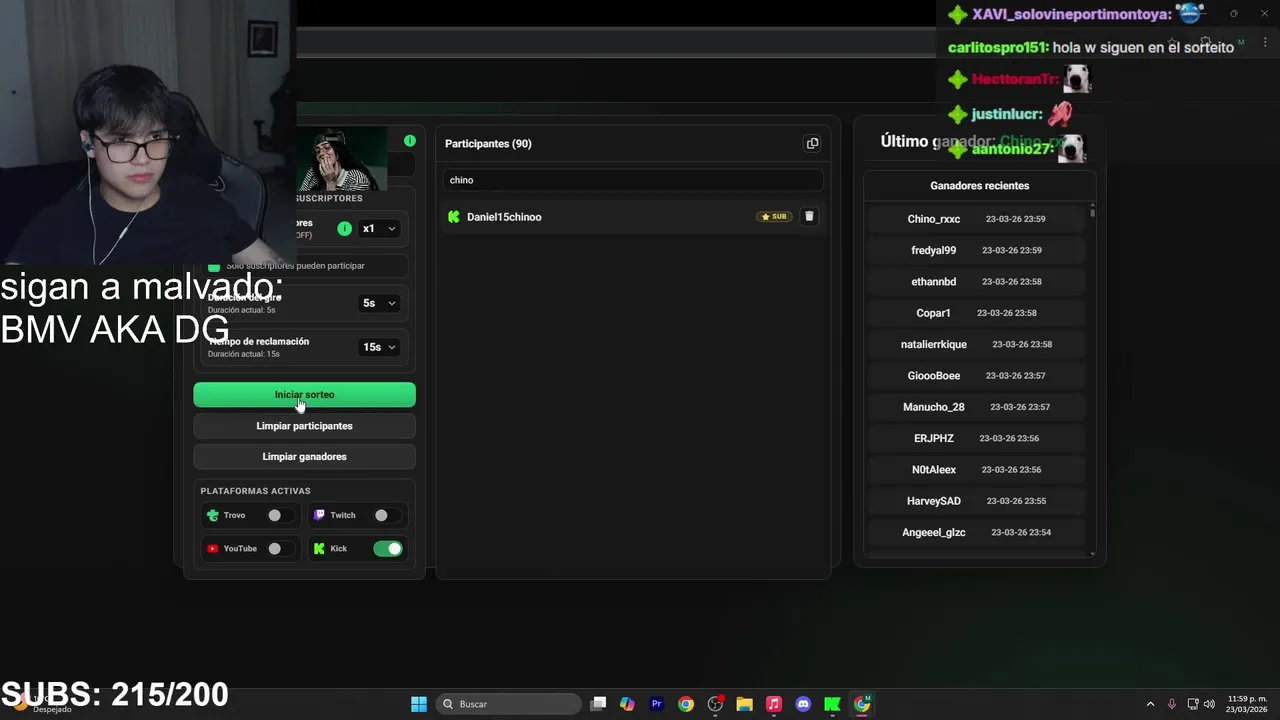Enable the Twitch platform toggle

tap(387, 515)
